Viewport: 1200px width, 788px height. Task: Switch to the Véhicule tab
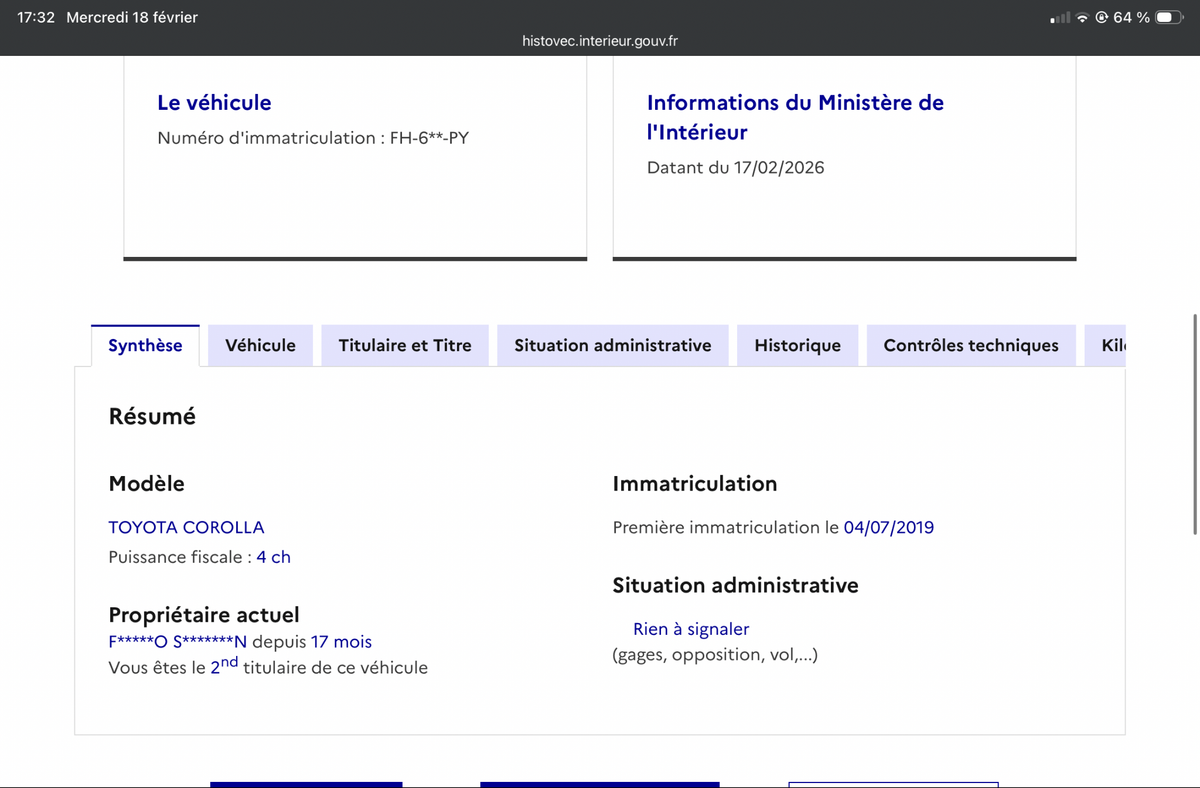pos(260,345)
